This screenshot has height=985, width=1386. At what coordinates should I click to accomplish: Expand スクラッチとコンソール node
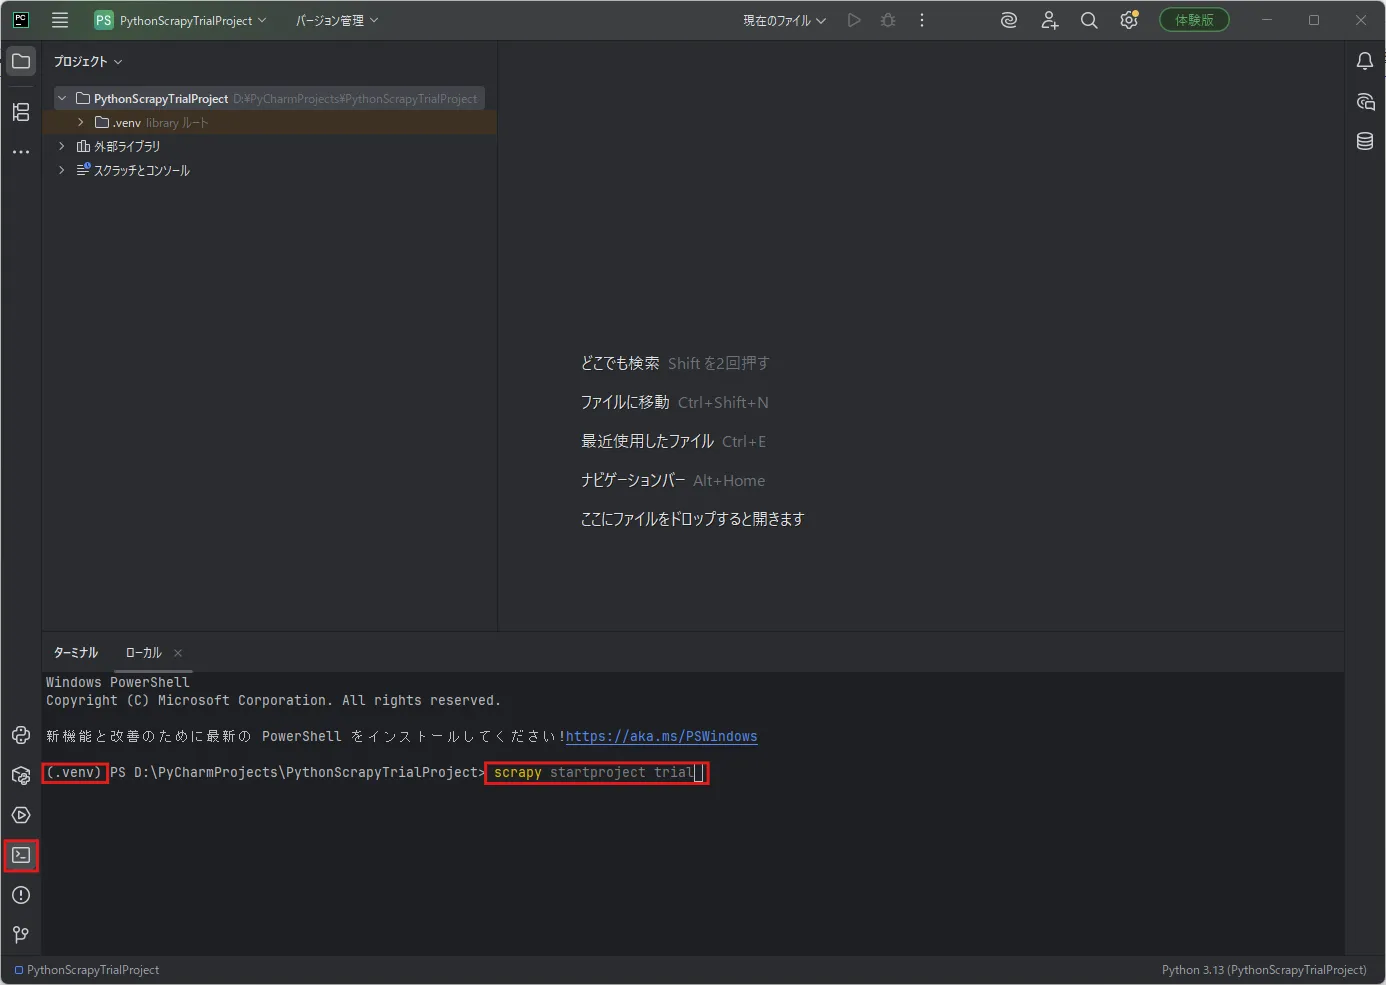coord(62,170)
